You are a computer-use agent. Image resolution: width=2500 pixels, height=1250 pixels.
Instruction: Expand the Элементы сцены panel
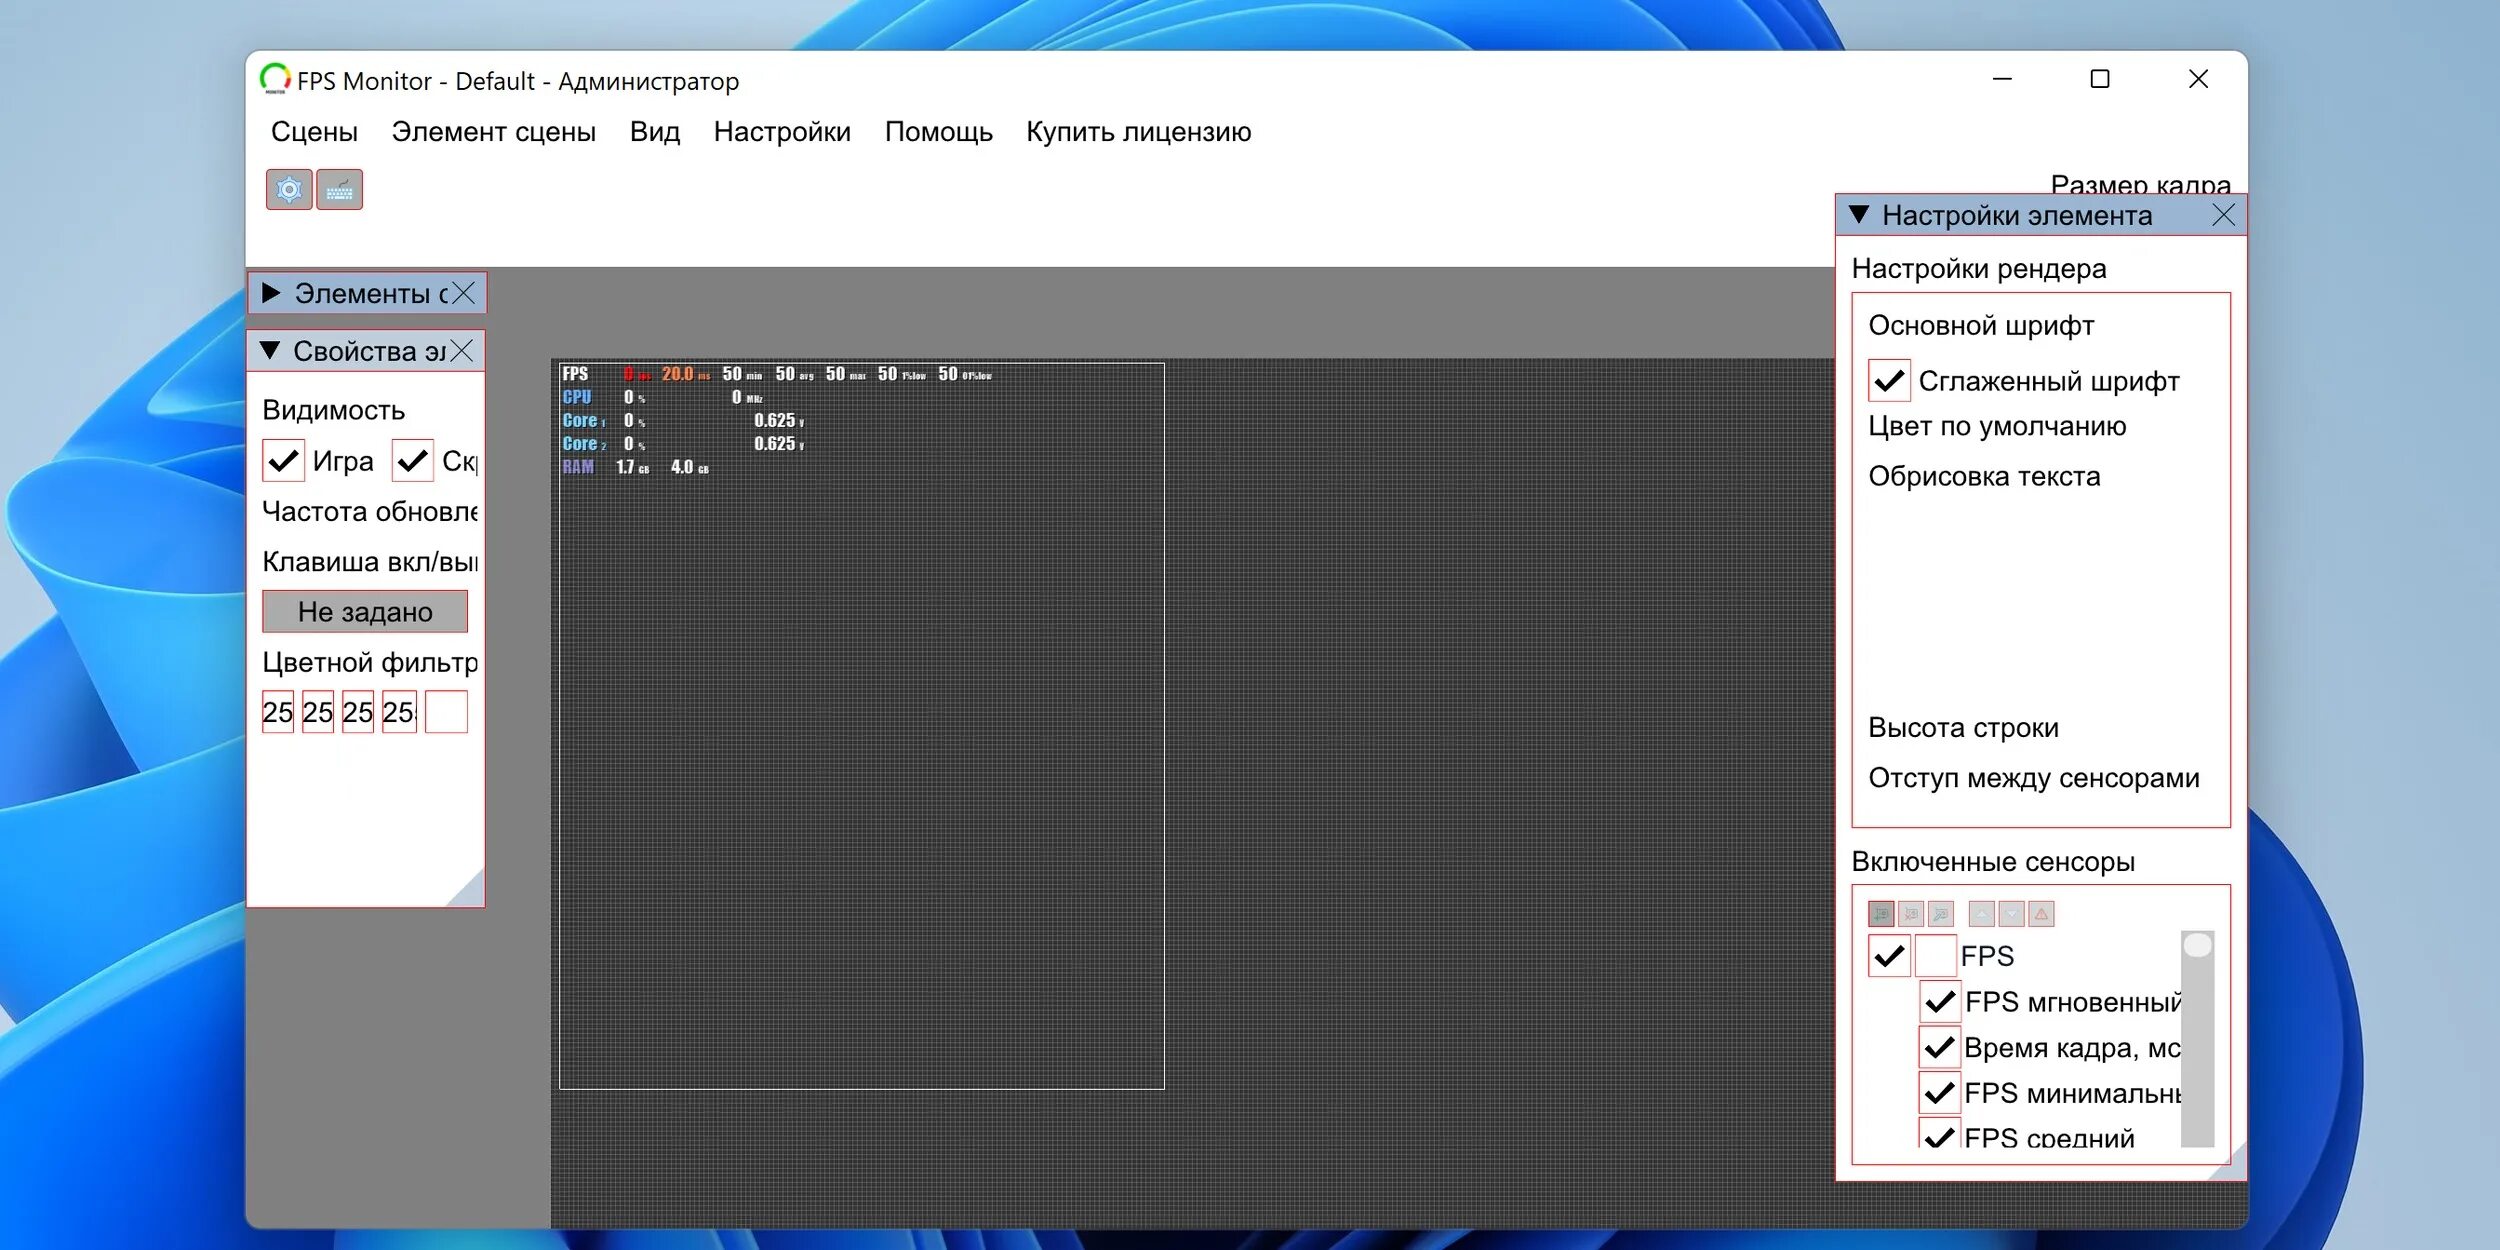pos(271,293)
